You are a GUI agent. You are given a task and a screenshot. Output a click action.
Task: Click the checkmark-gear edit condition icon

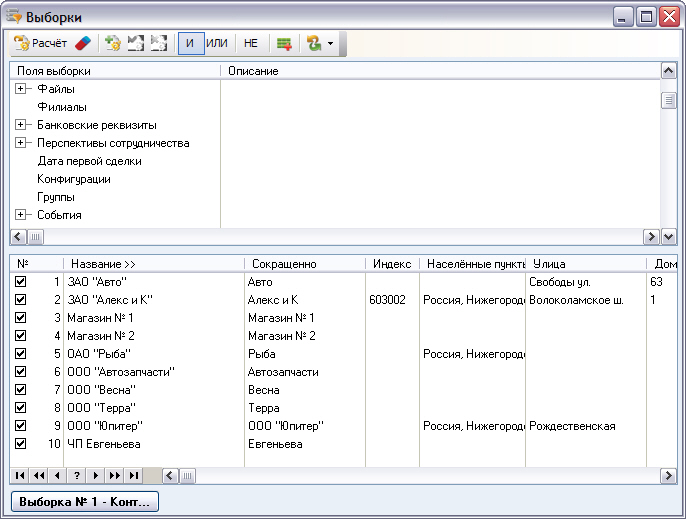pyautogui.click(x=136, y=43)
